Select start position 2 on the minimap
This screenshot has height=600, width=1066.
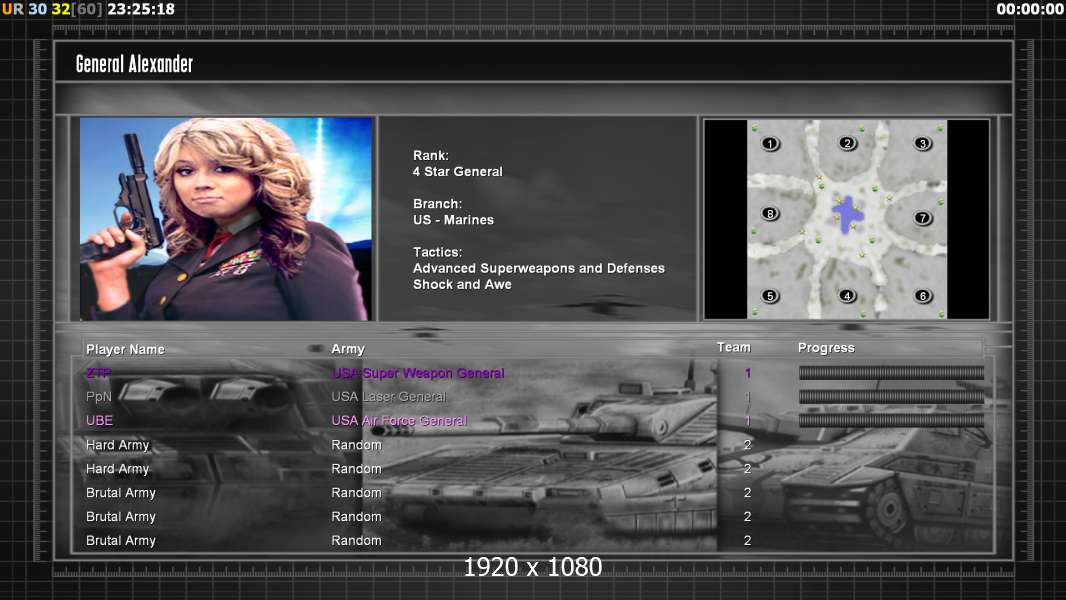pyautogui.click(x=847, y=143)
